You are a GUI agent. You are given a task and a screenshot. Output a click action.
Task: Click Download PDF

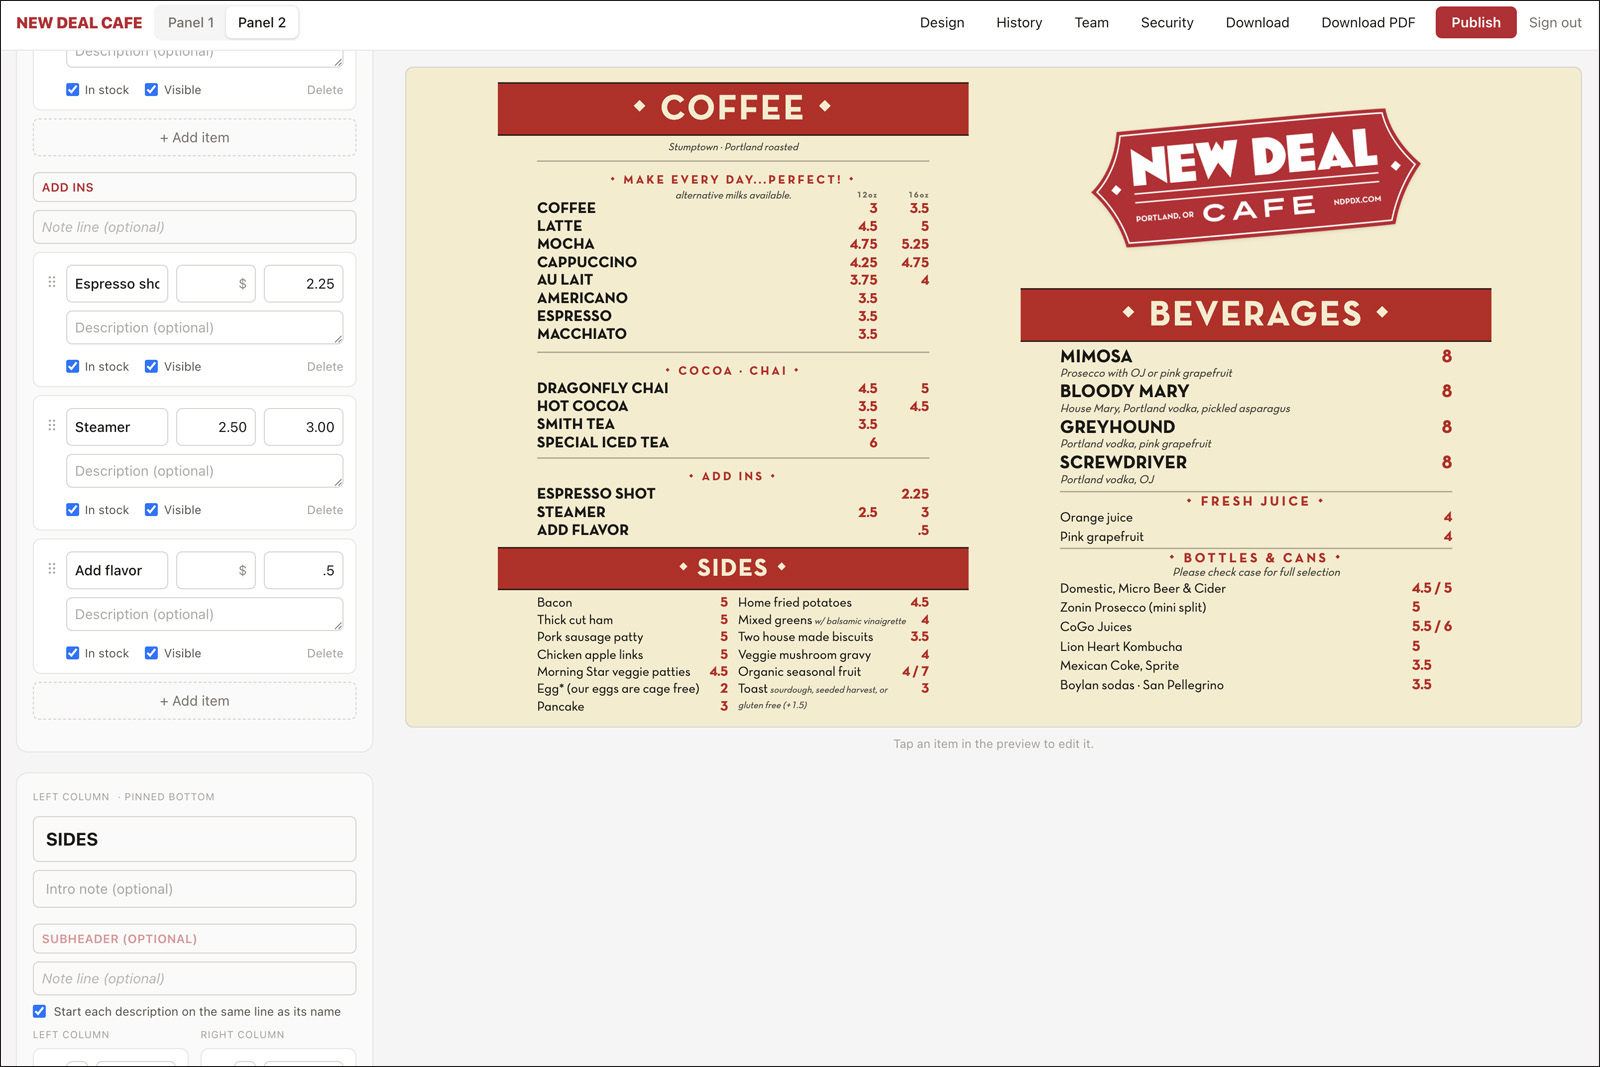point(1368,22)
